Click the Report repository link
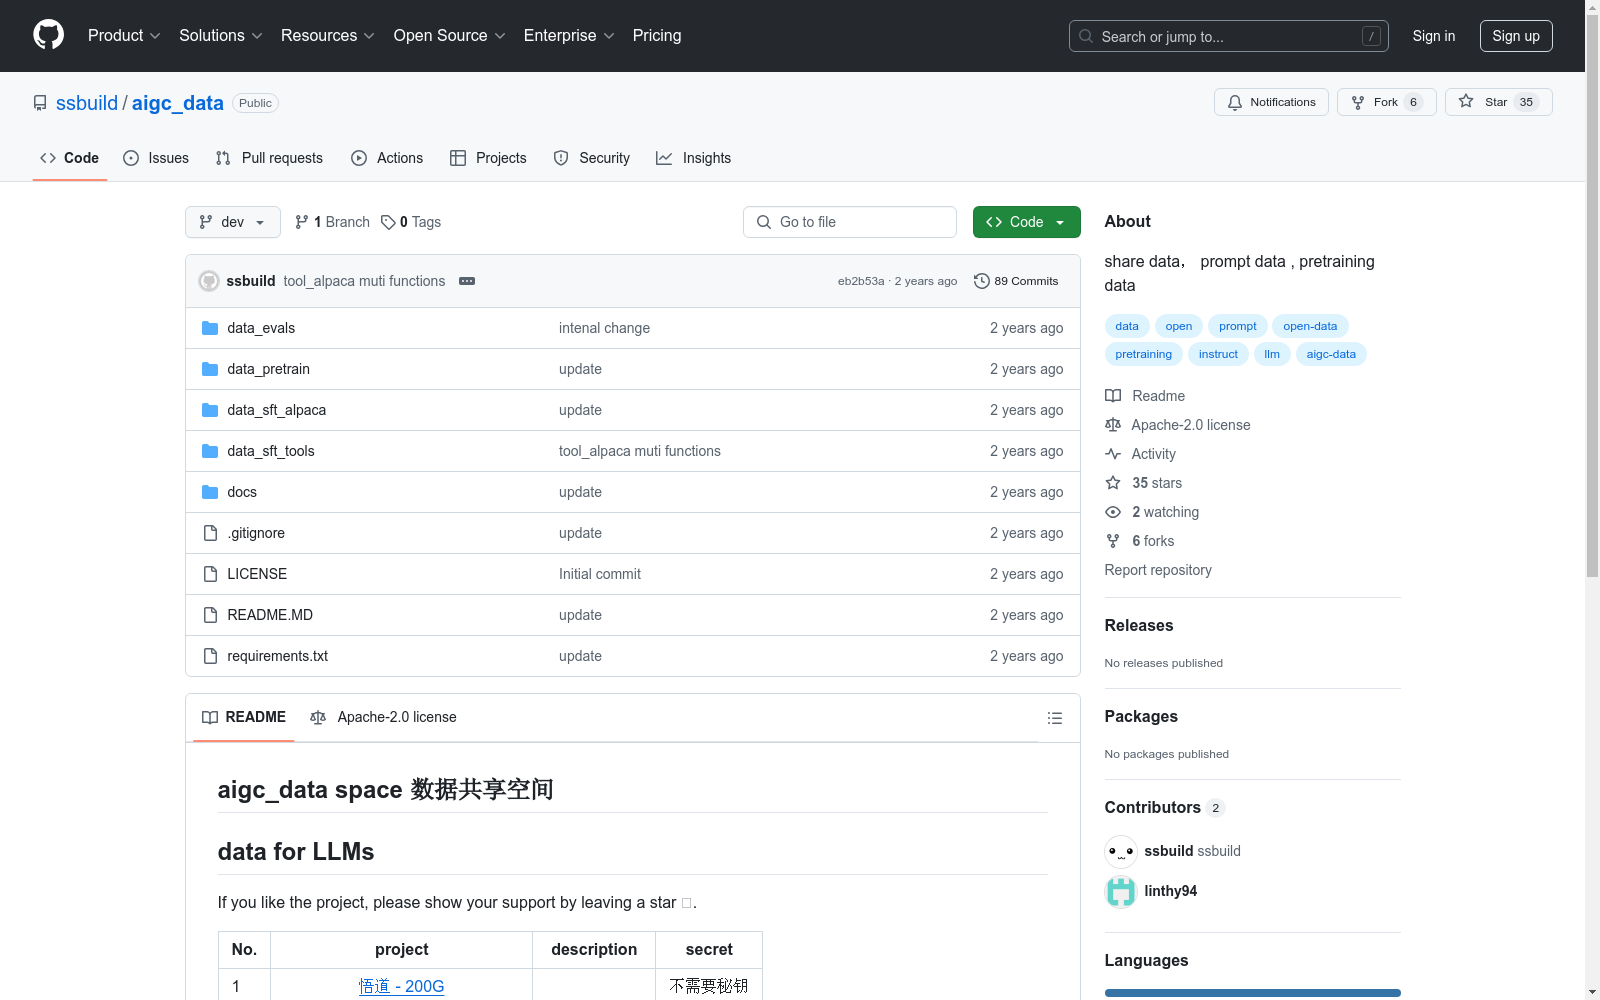 [1157, 570]
